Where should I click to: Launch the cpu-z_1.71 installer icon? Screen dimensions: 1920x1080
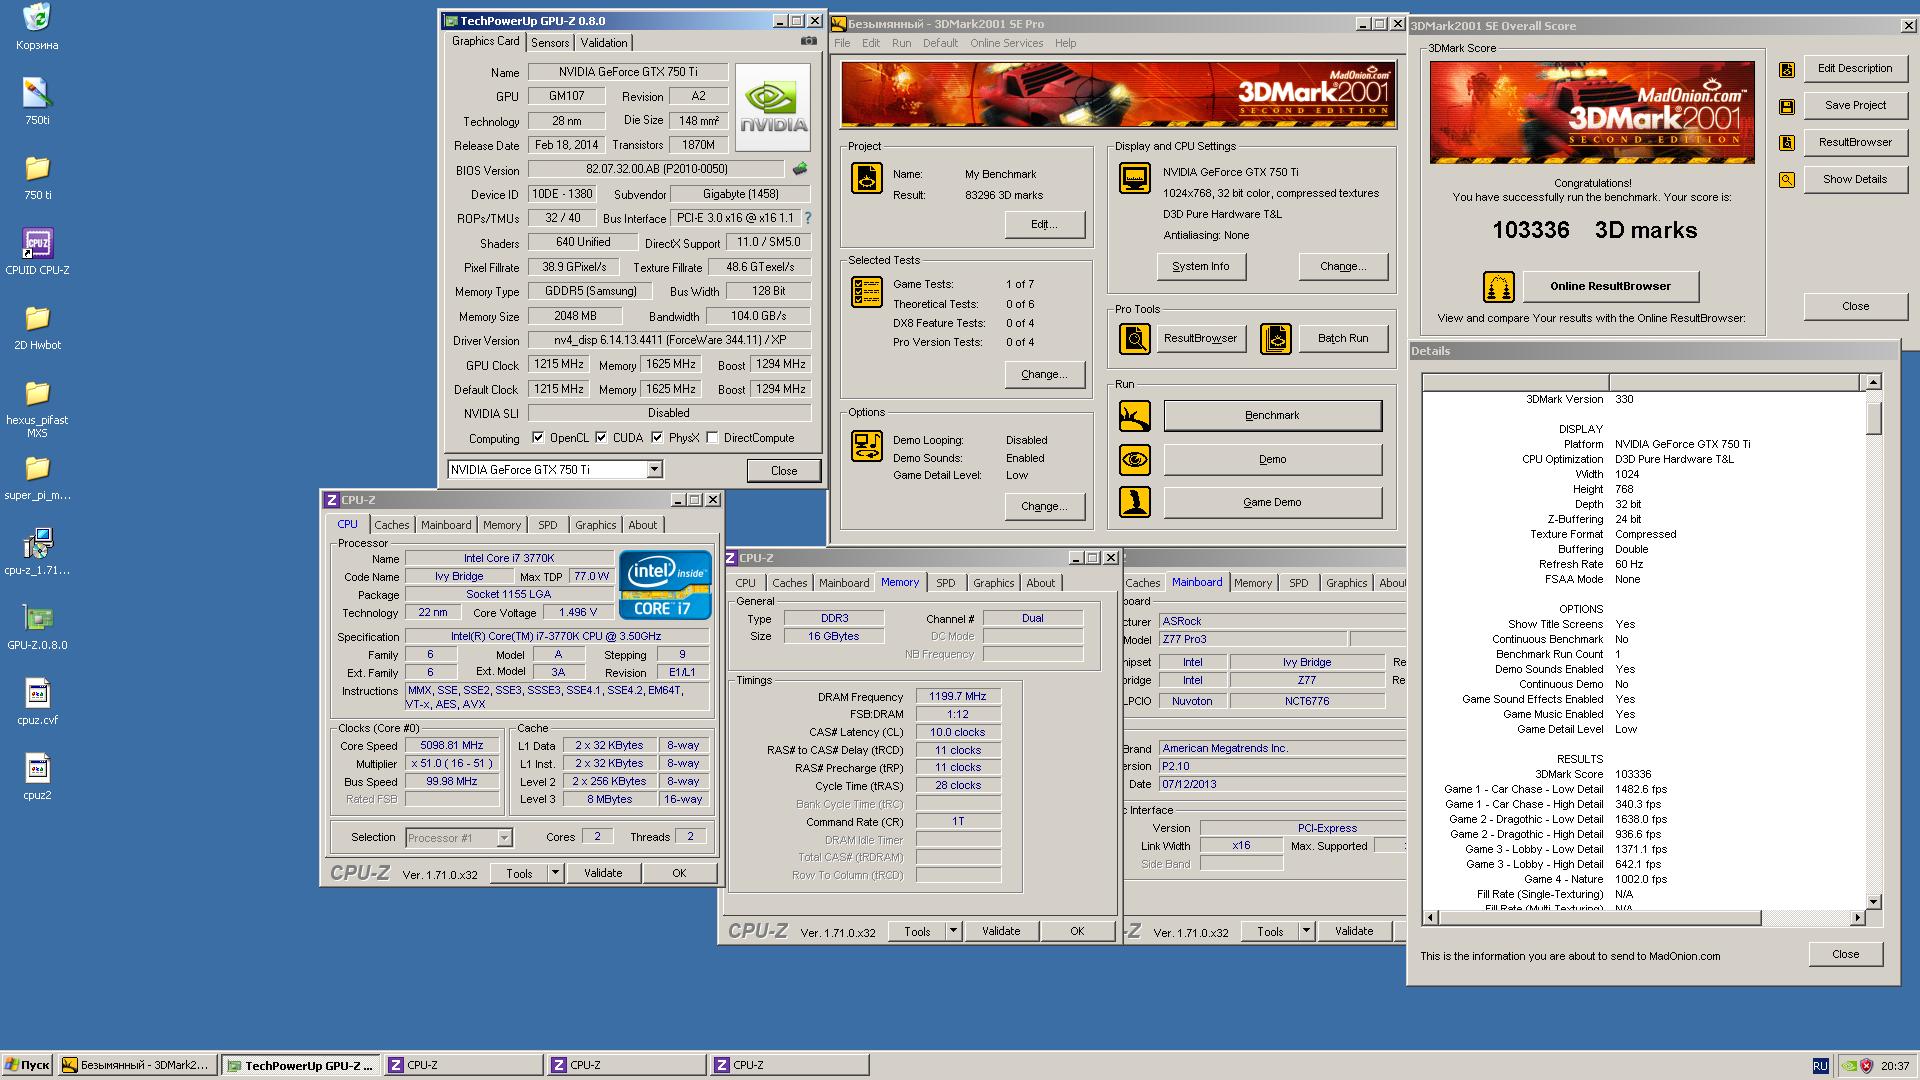click(37, 543)
